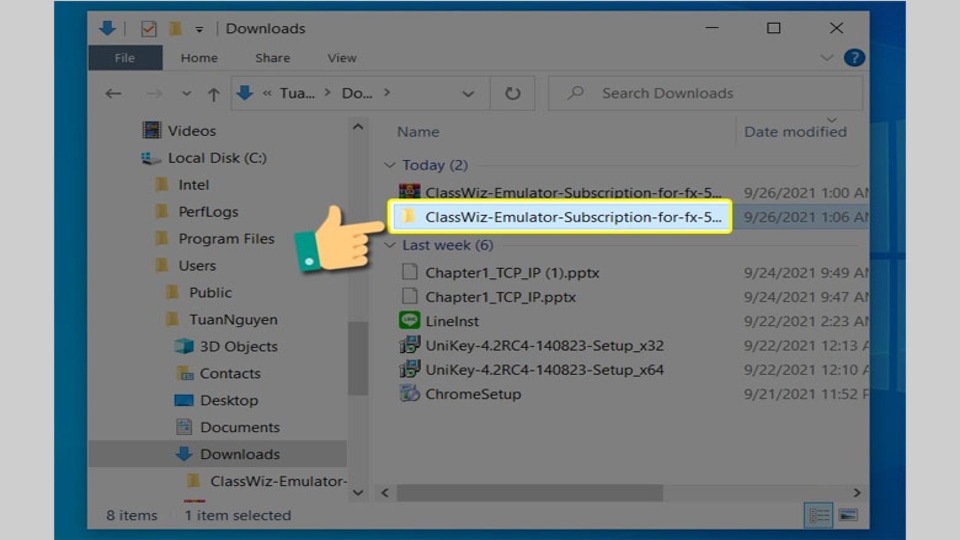Image resolution: width=960 pixels, height=540 pixels.
Task: Collapse the Last week (6) group
Action: (389, 245)
